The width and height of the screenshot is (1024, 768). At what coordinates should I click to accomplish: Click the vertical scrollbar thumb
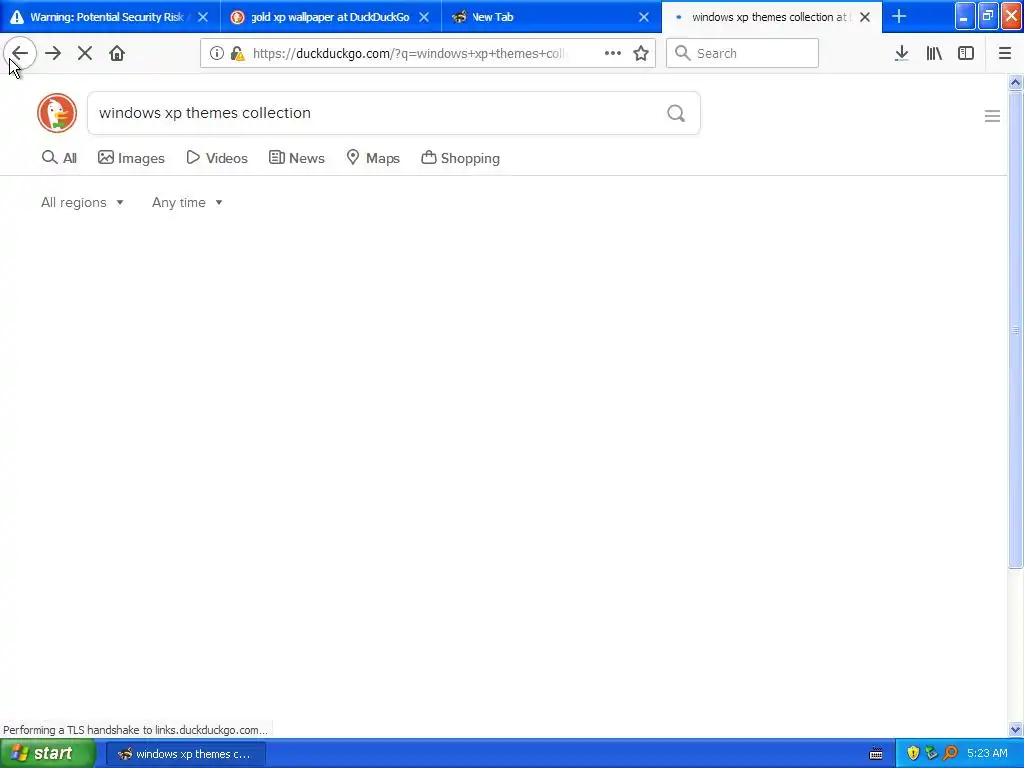point(1015,330)
